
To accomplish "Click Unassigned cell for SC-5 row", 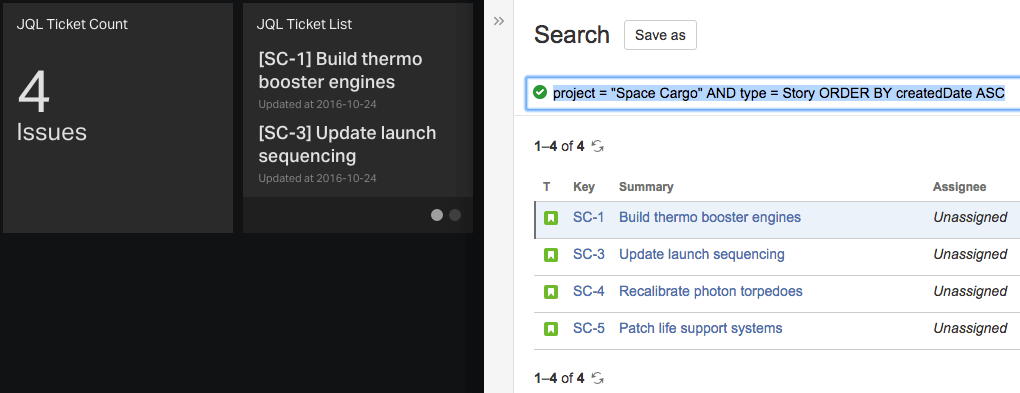I will (970, 329).
